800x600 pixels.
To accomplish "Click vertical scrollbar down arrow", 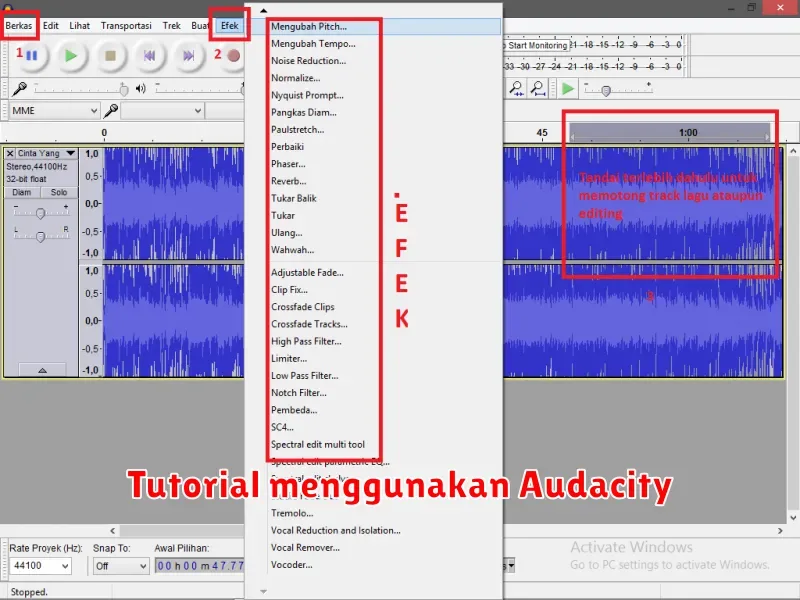I will point(793,517).
